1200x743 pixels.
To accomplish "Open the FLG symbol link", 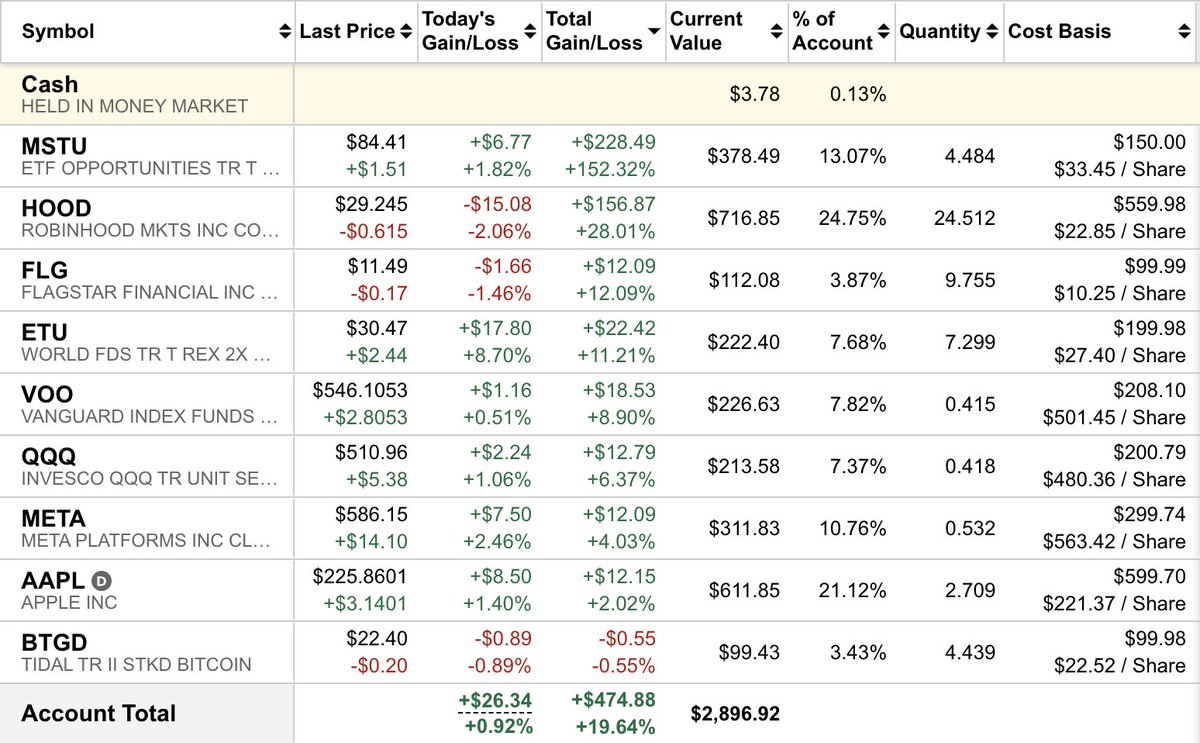I will click(45, 271).
